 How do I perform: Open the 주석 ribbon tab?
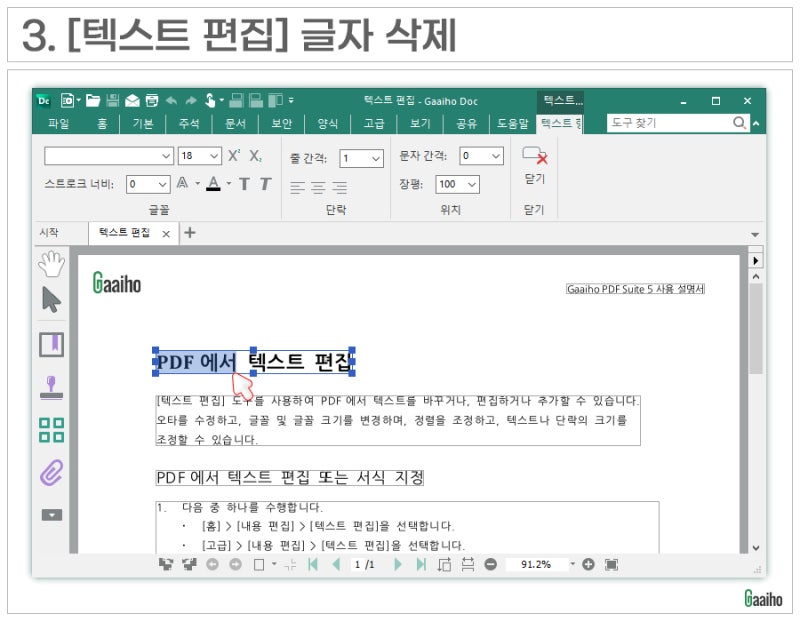tap(189, 123)
